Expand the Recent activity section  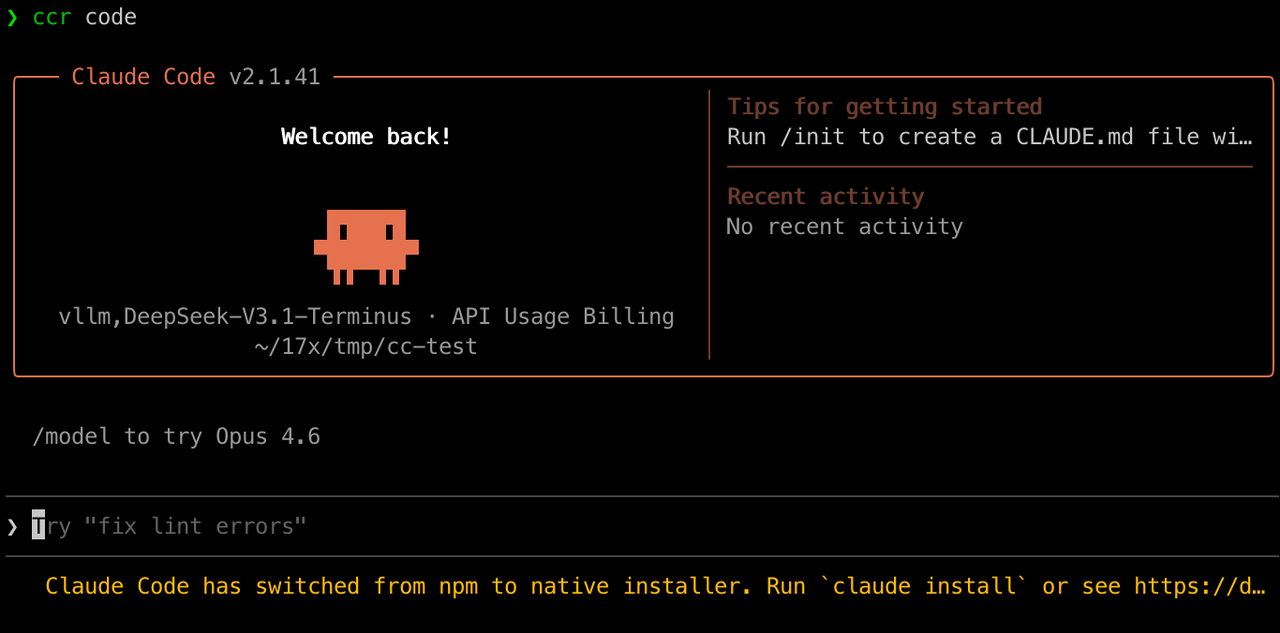pos(825,196)
